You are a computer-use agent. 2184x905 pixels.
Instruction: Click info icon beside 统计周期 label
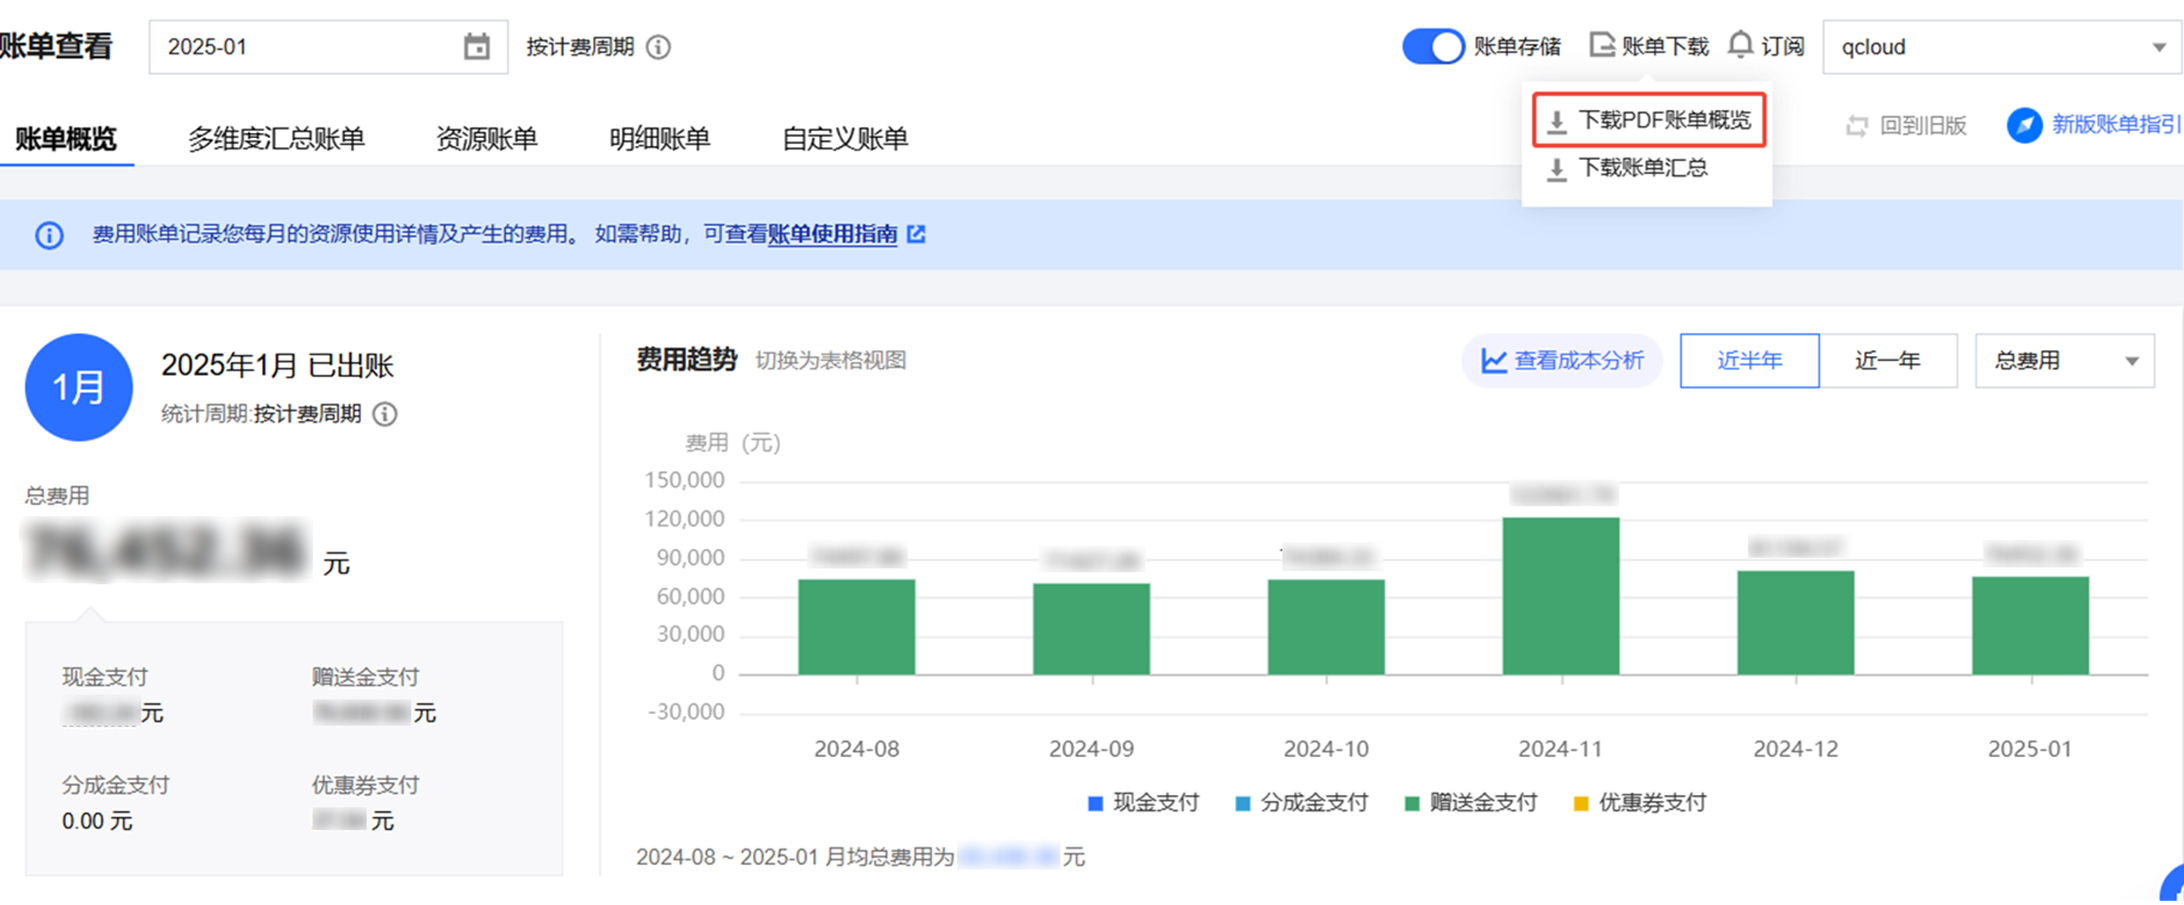[385, 414]
